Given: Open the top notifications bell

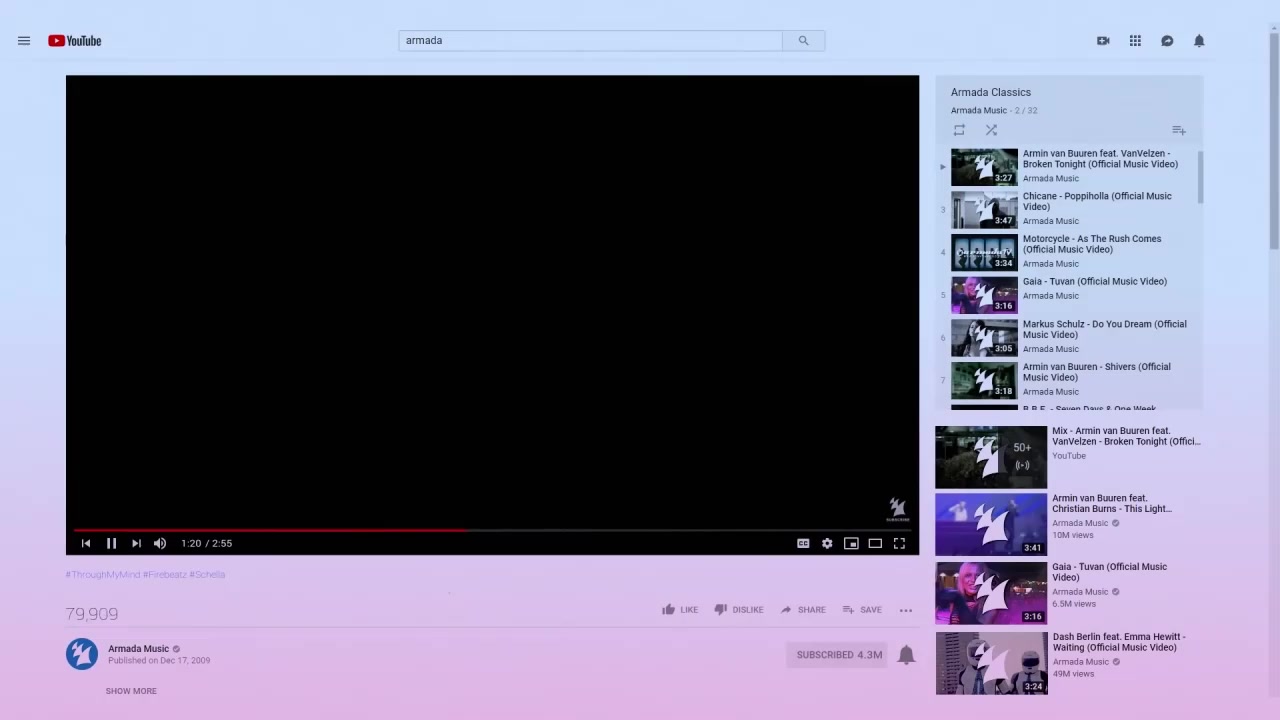Looking at the screenshot, I should pos(1199,41).
